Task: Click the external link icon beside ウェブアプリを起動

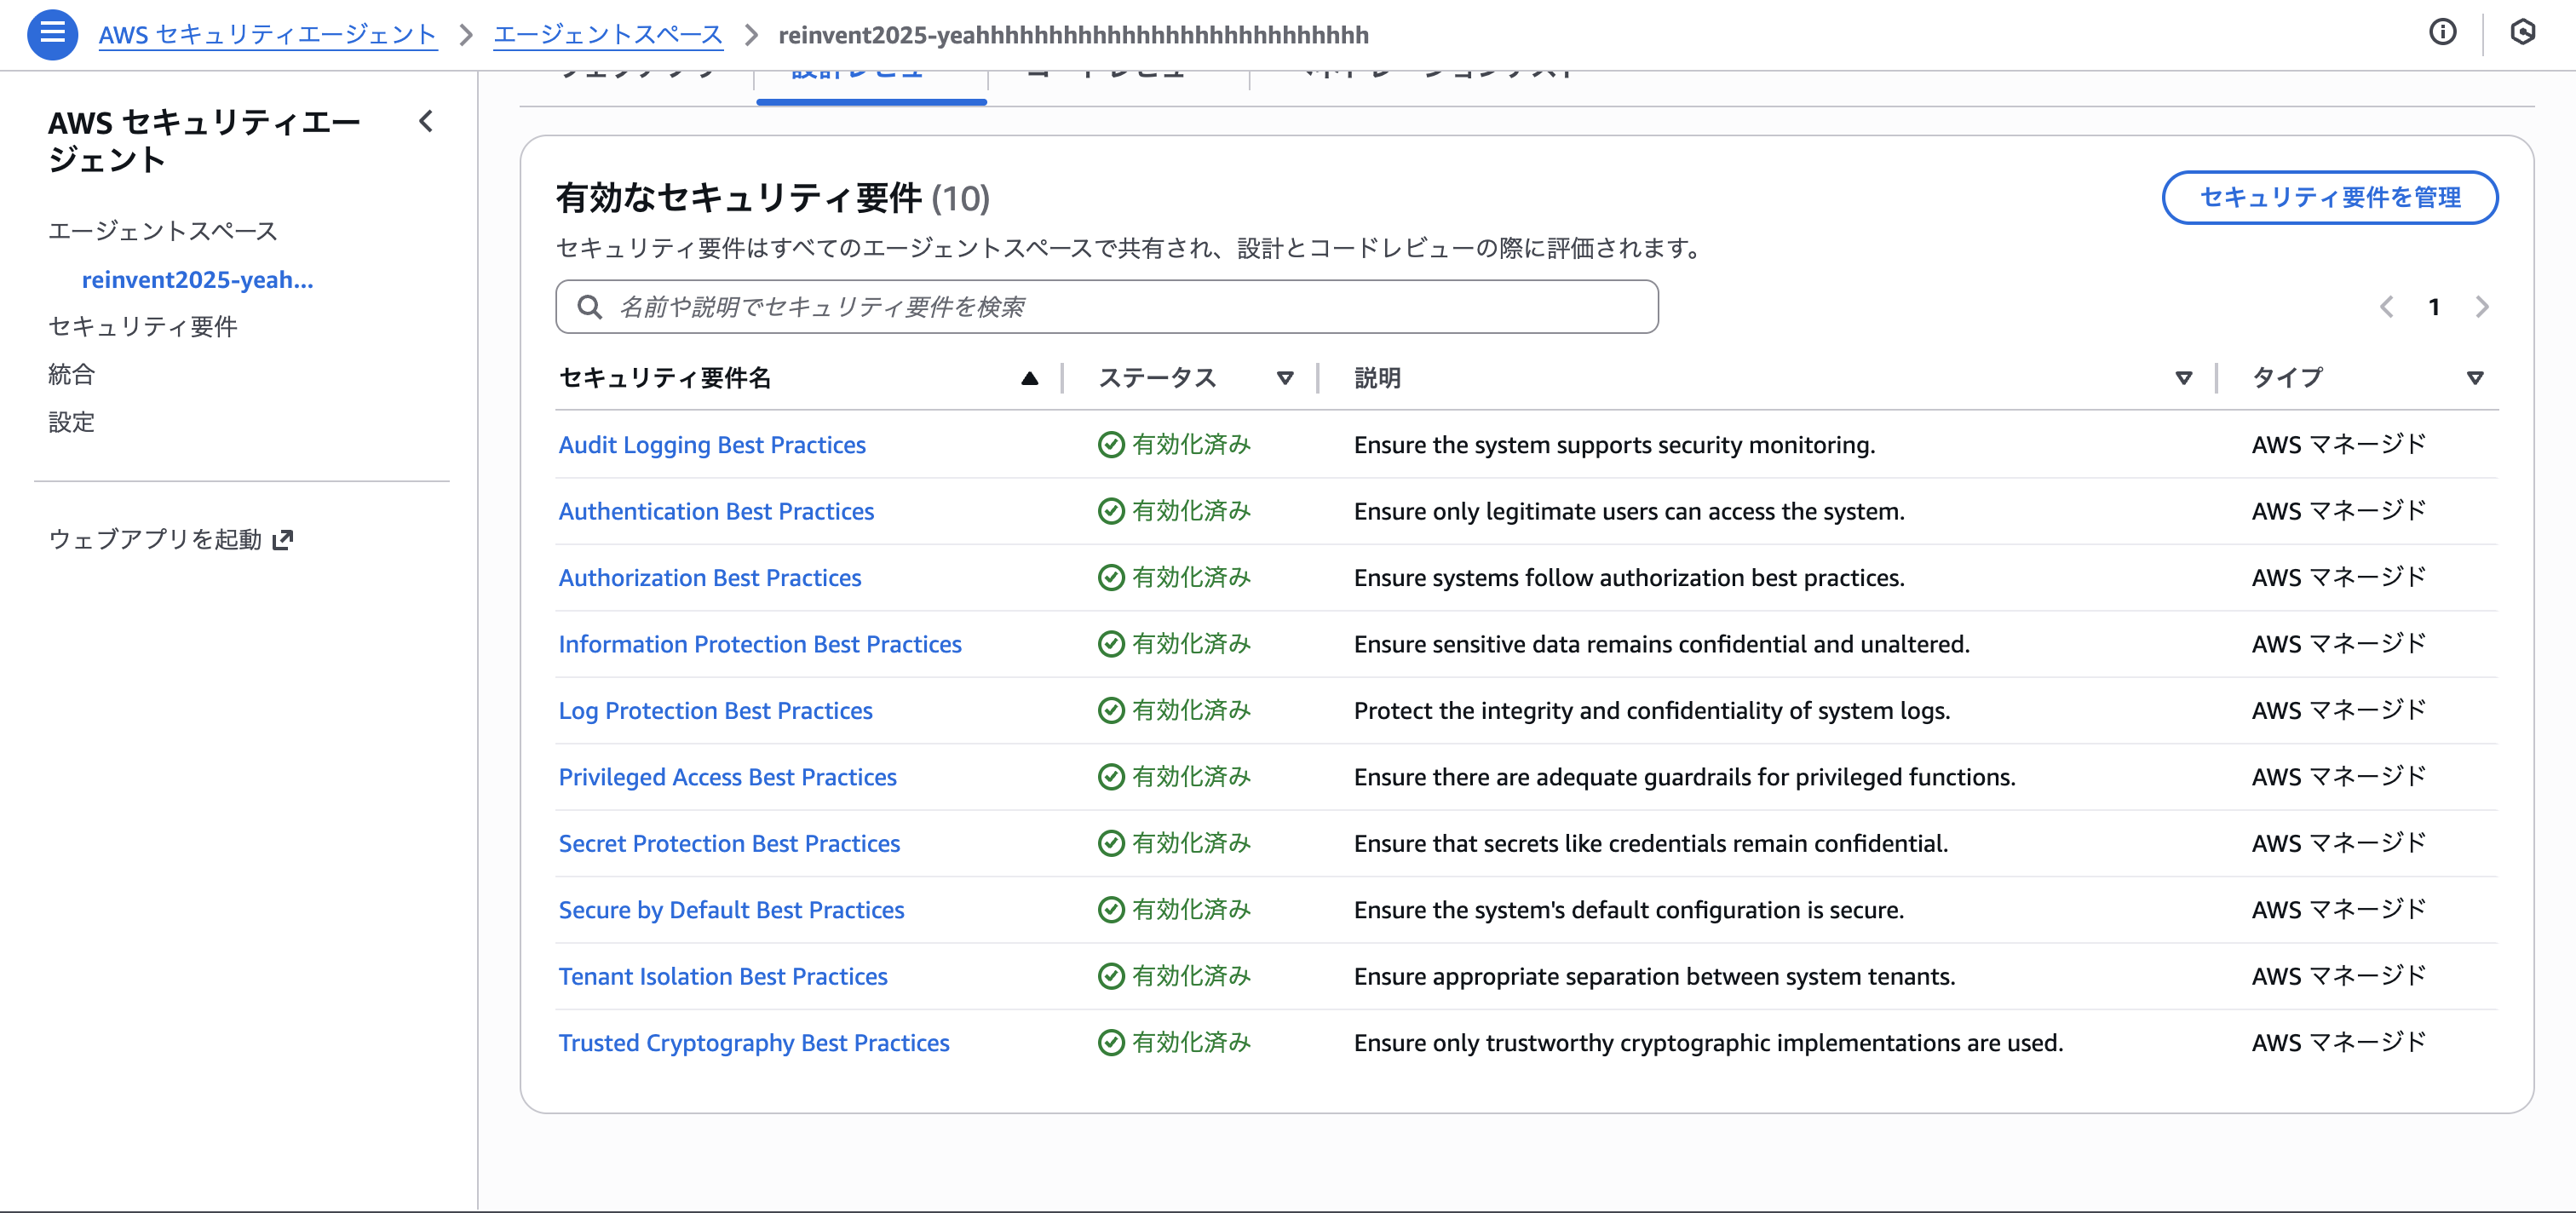Action: point(283,540)
